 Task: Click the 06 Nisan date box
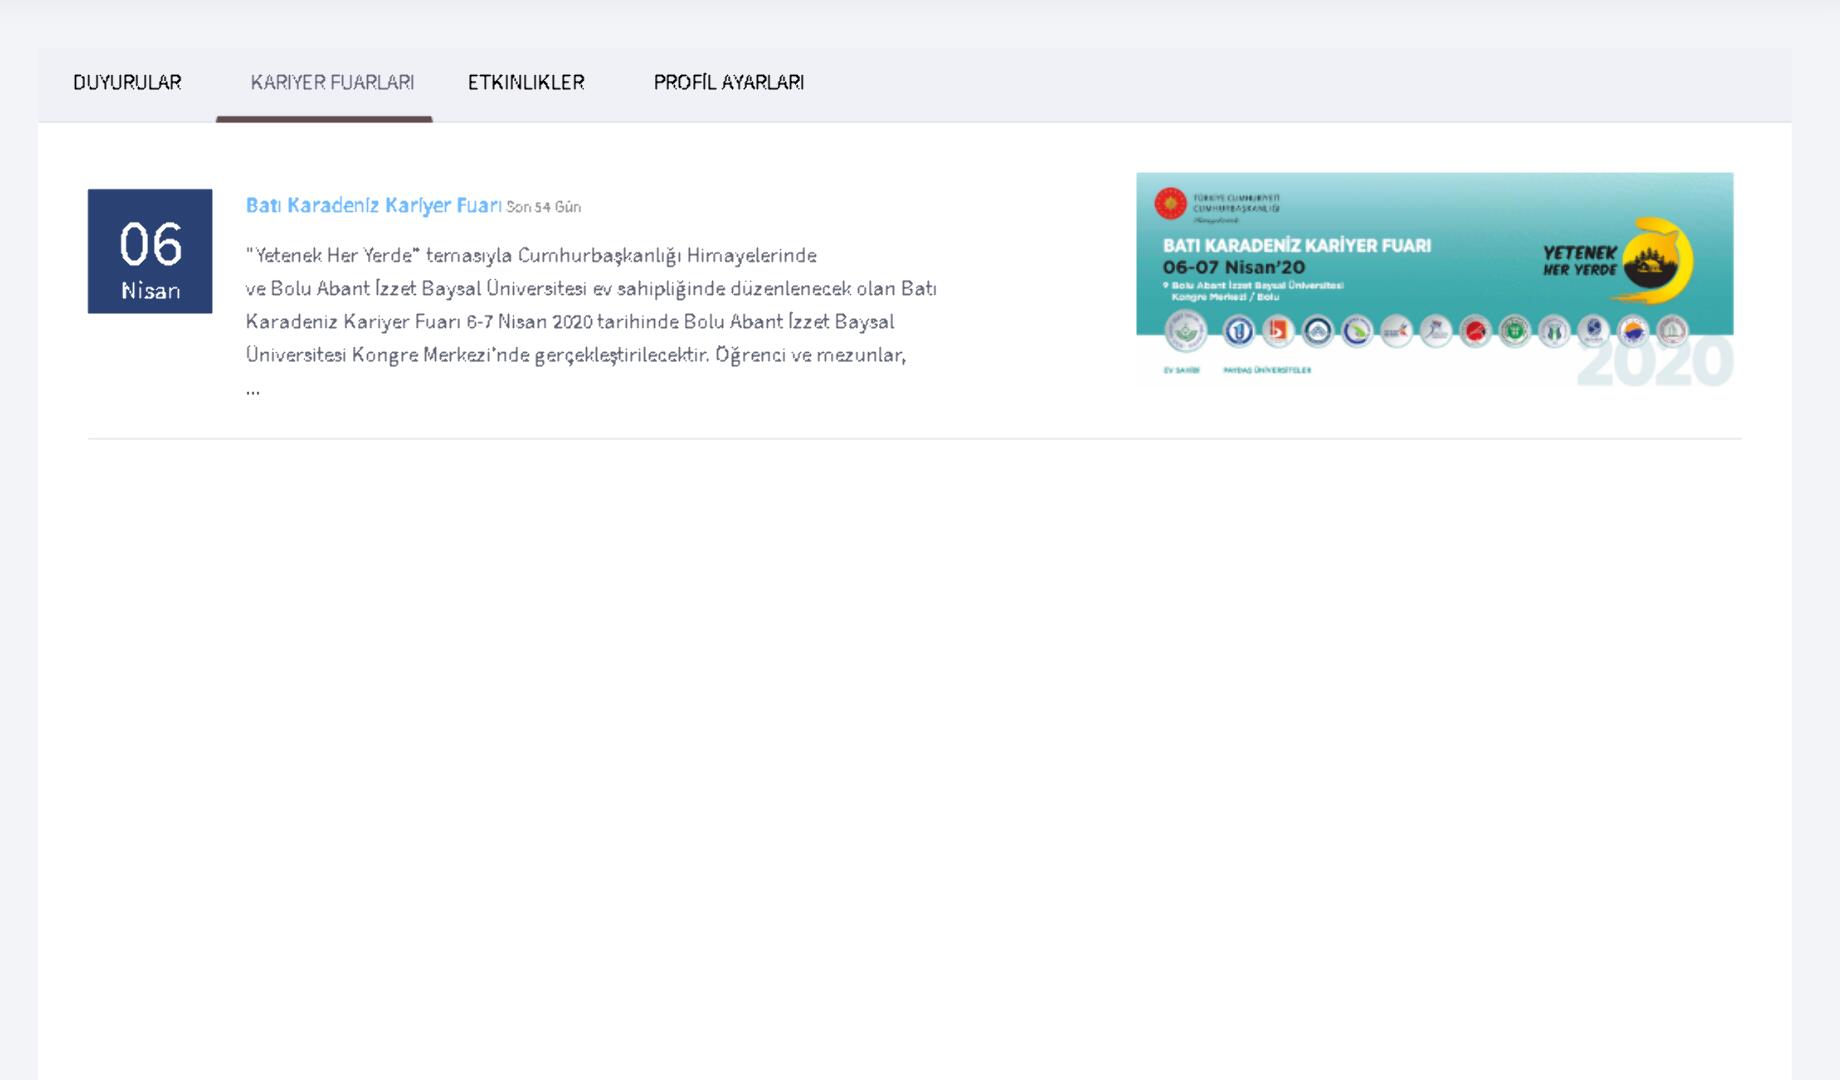click(150, 251)
